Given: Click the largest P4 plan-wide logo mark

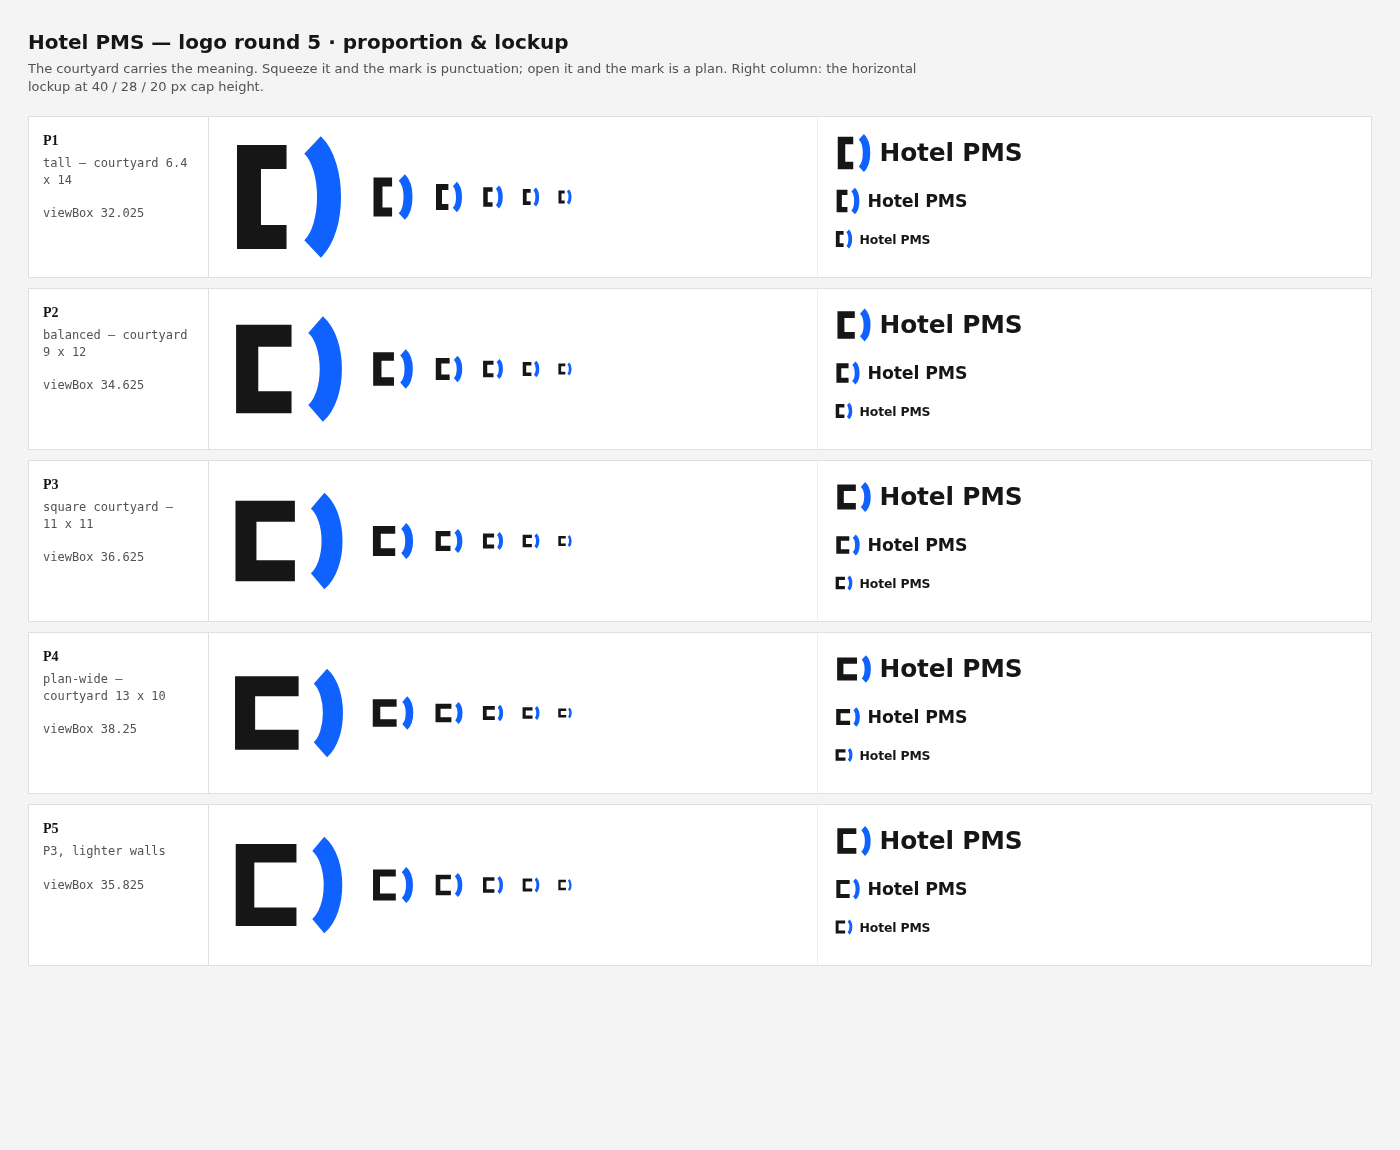Looking at the screenshot, I should pos(289,713).
